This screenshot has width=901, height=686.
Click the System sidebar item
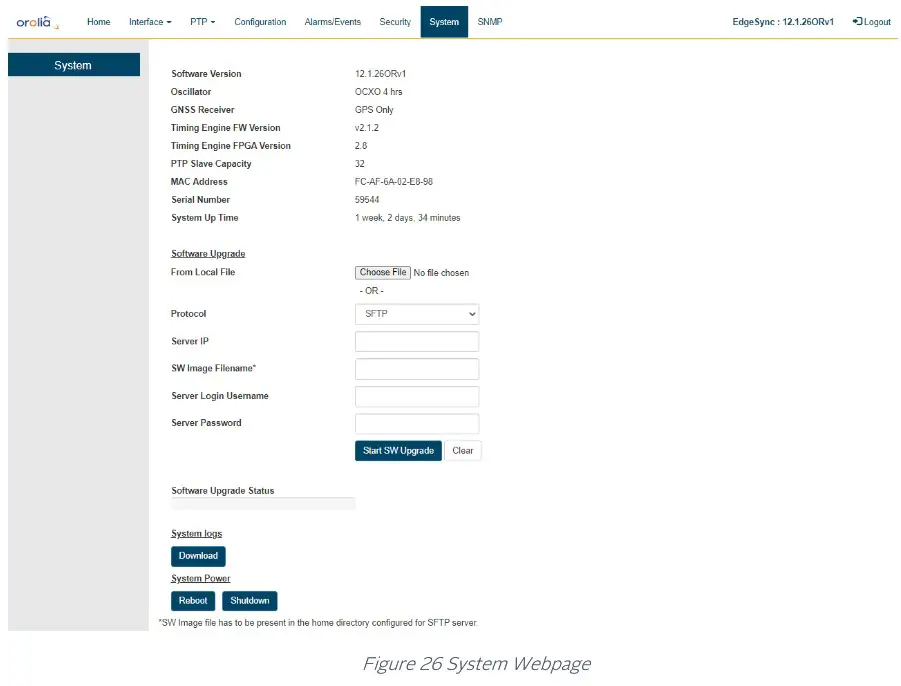(x=74, y=65)
